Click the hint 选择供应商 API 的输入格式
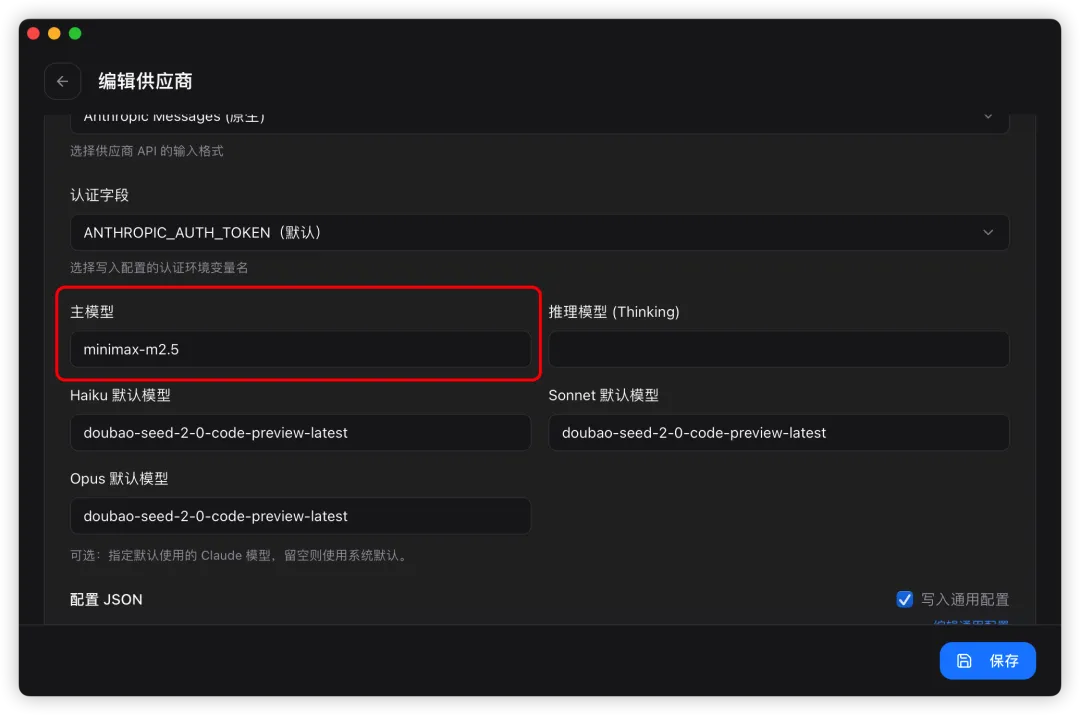The width and height of the screenshot is (1080, 715). click(x=147, y=151)
